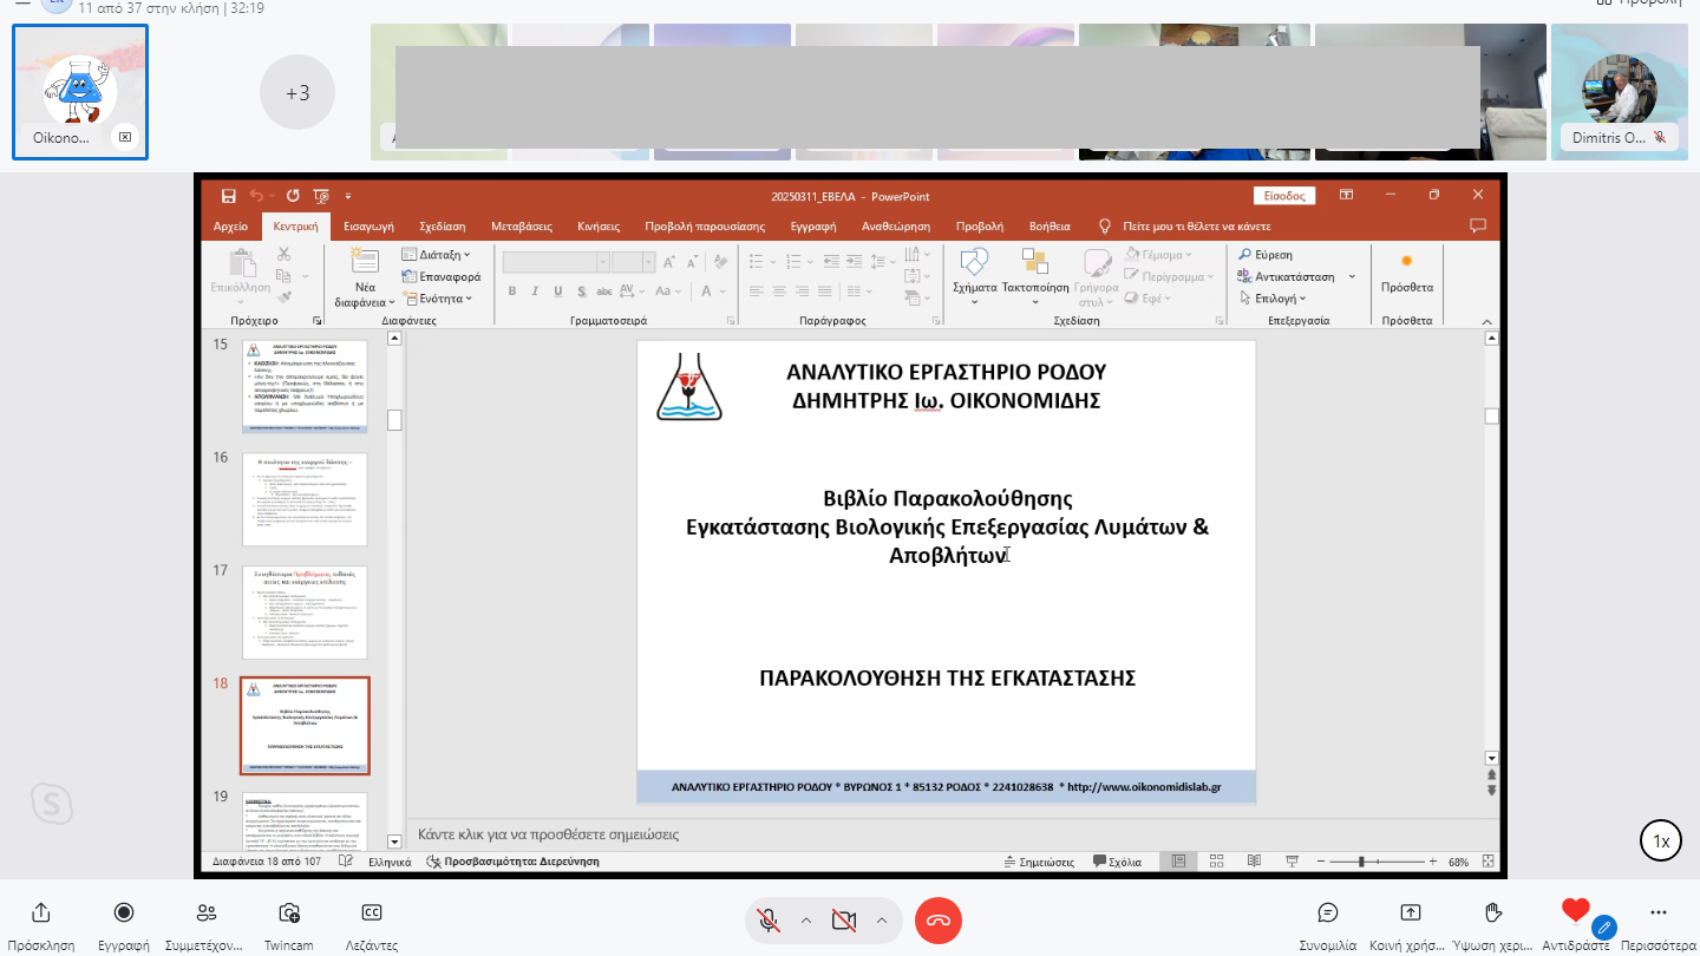Image resolution: width=1700 pixels, height=956 pixels.
Task: Open chat conversation icon
Action: (x=1328, y=912)
